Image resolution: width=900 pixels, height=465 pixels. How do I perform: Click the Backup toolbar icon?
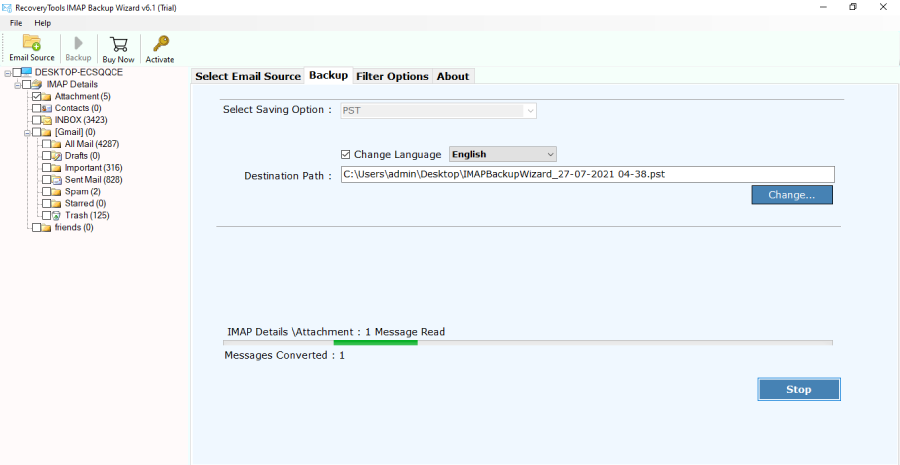[78, 43]
